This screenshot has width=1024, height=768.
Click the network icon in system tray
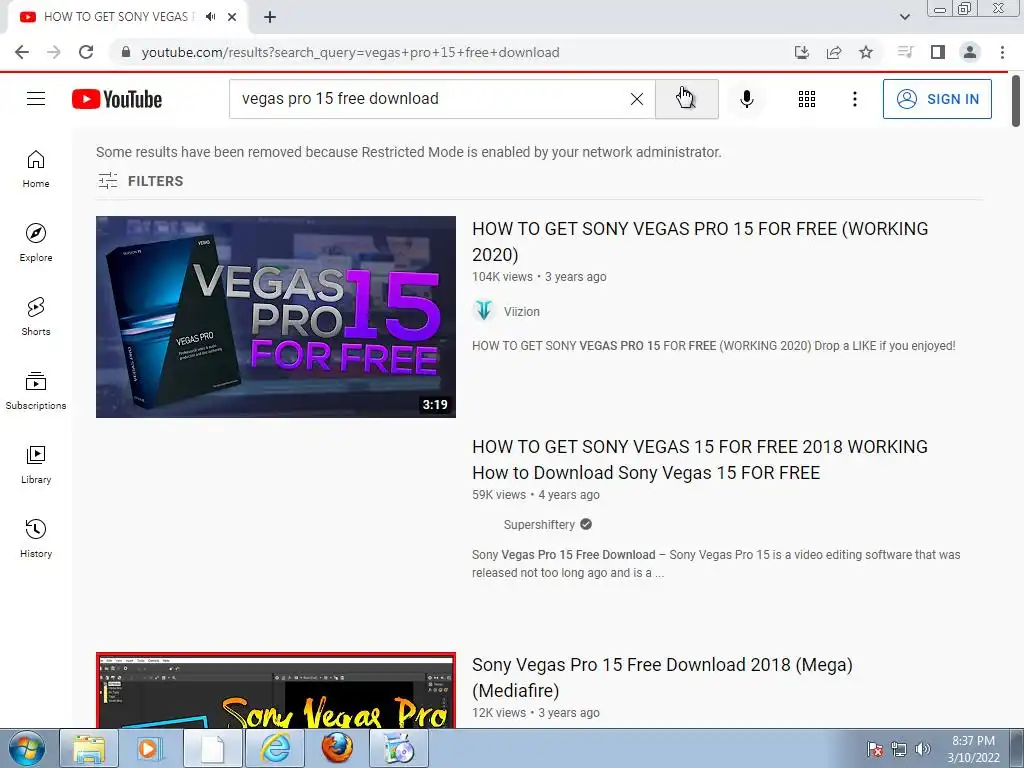pos(899,749)
